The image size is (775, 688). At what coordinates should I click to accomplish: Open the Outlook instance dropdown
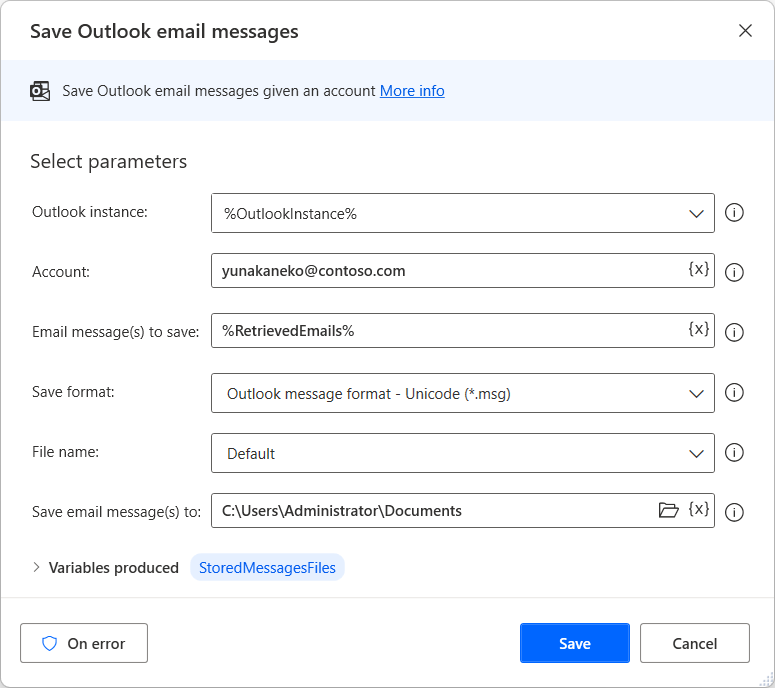click(462, 213)
